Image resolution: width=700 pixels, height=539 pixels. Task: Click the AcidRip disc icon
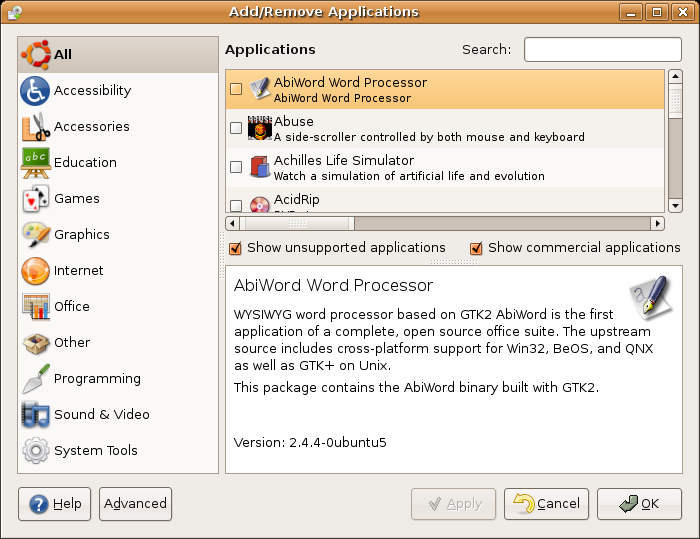coord(259,205)
